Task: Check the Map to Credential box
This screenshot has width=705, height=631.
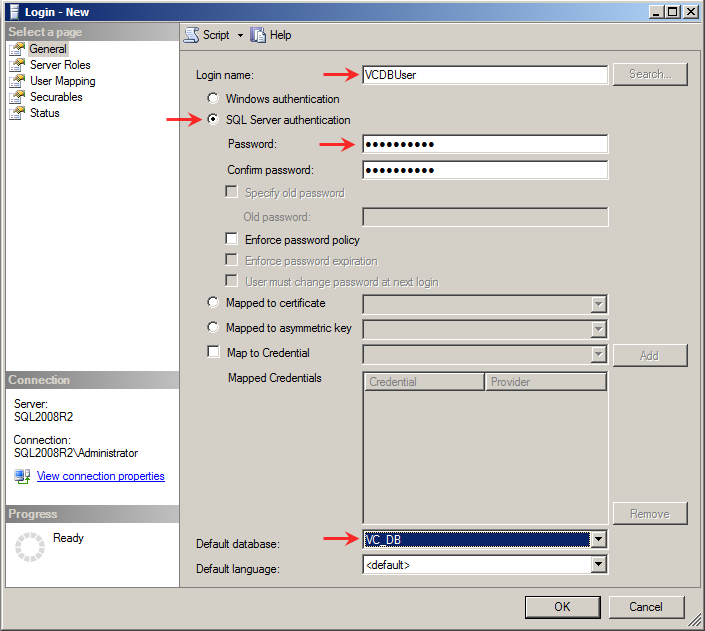Action: [x=212, y=352]
